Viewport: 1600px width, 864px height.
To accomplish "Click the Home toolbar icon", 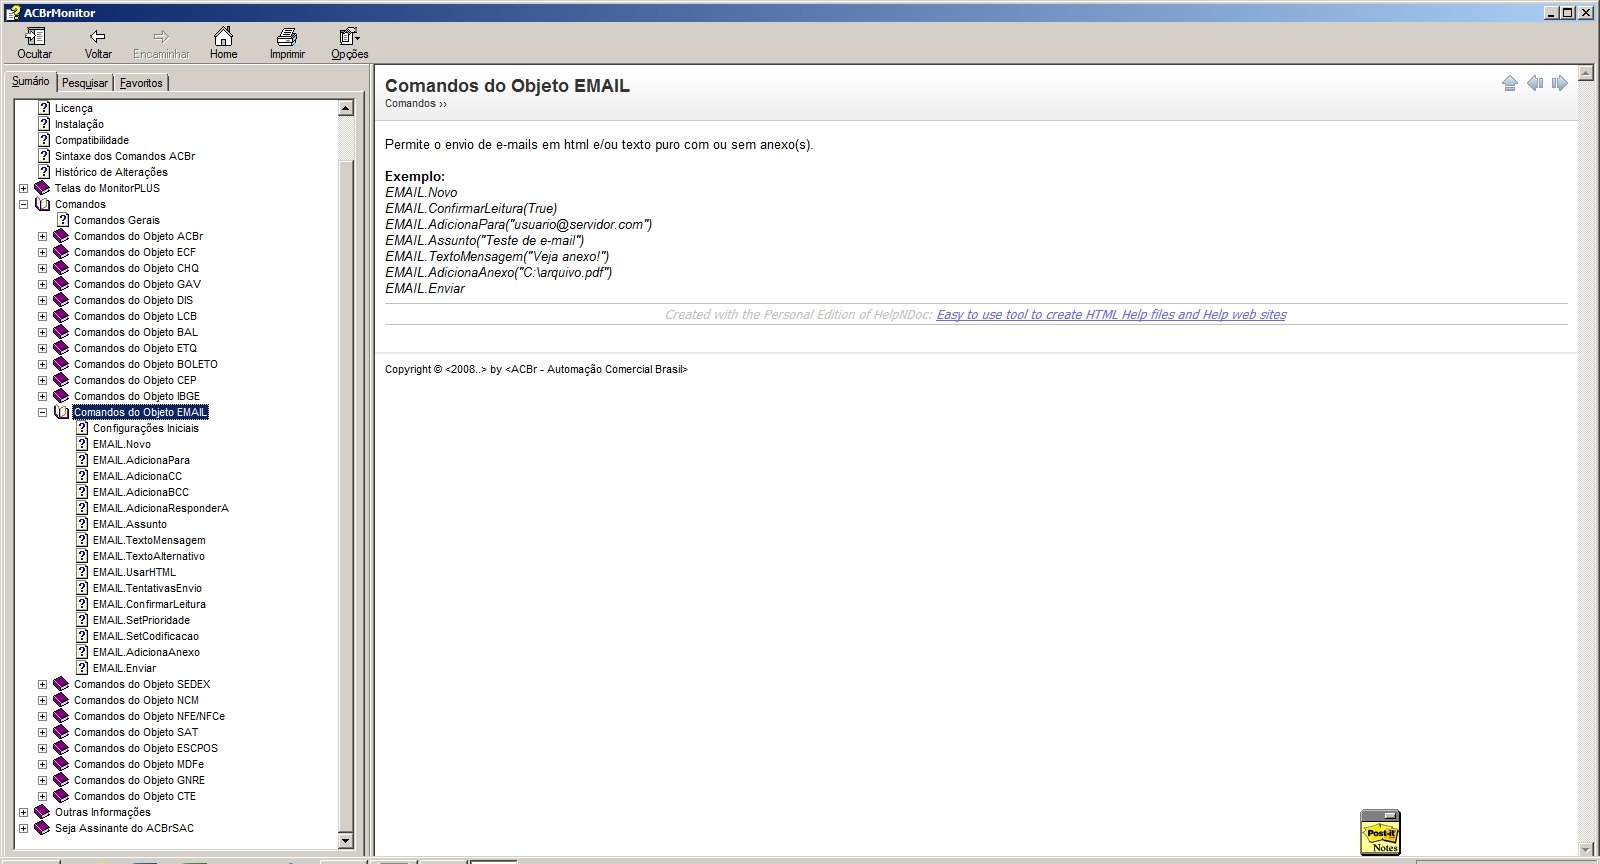I will [223, 37].
